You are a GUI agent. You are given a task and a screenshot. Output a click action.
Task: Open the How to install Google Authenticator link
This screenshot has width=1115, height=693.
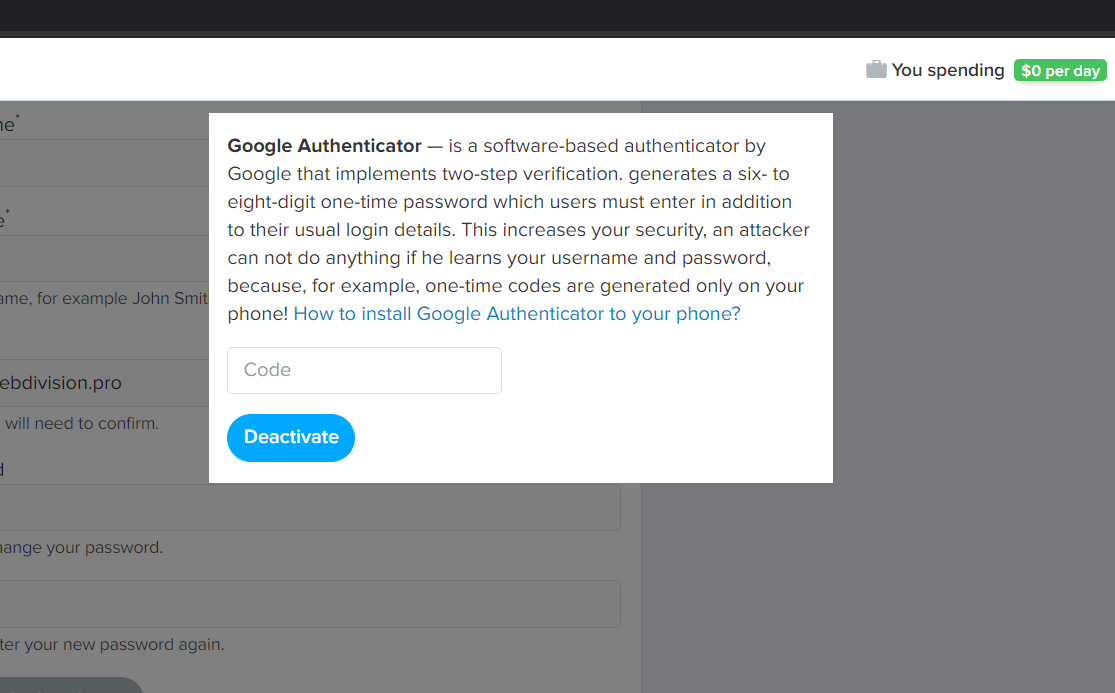[x=516, y=314]
